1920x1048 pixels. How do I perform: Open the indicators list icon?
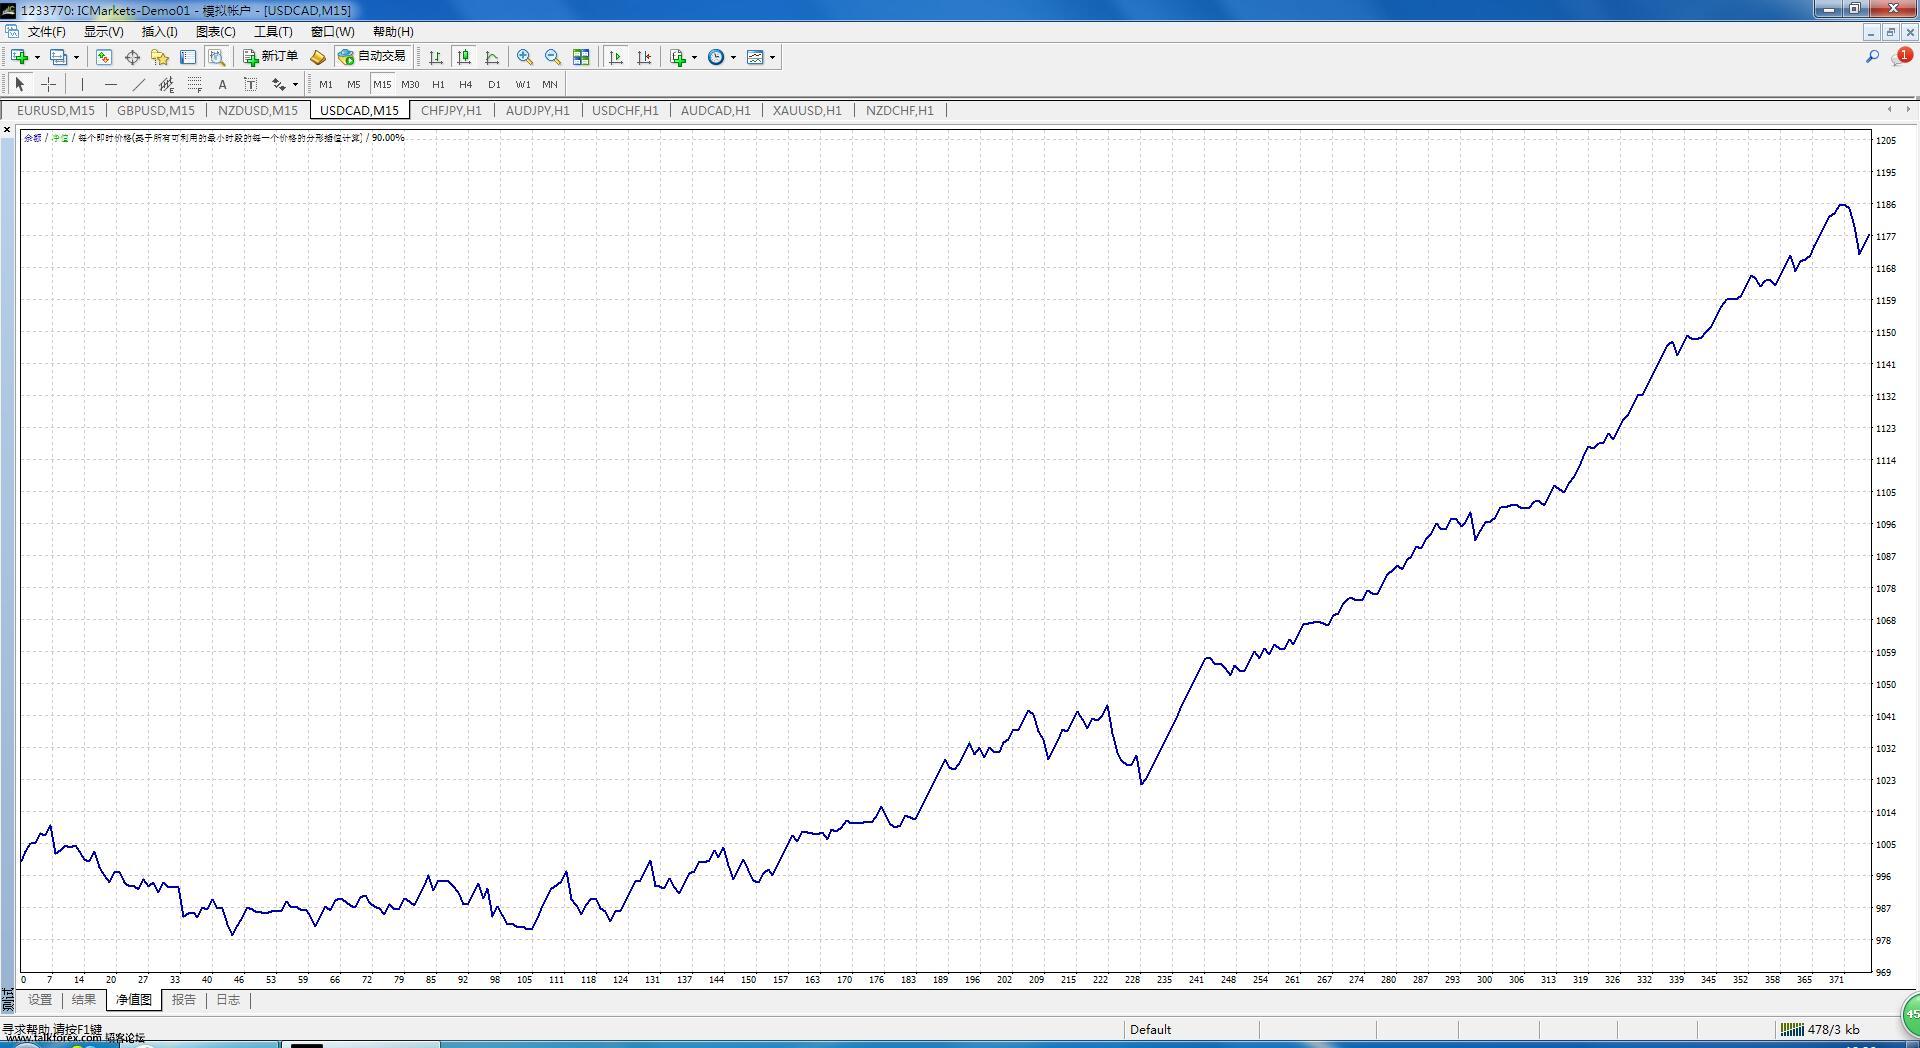pyautogui.click(x=678, y=57)
